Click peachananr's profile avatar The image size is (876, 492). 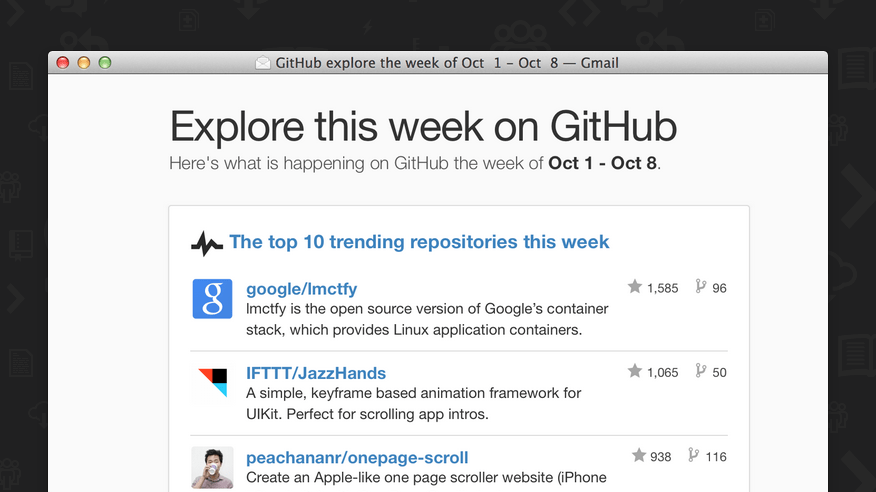pos(212,467)
